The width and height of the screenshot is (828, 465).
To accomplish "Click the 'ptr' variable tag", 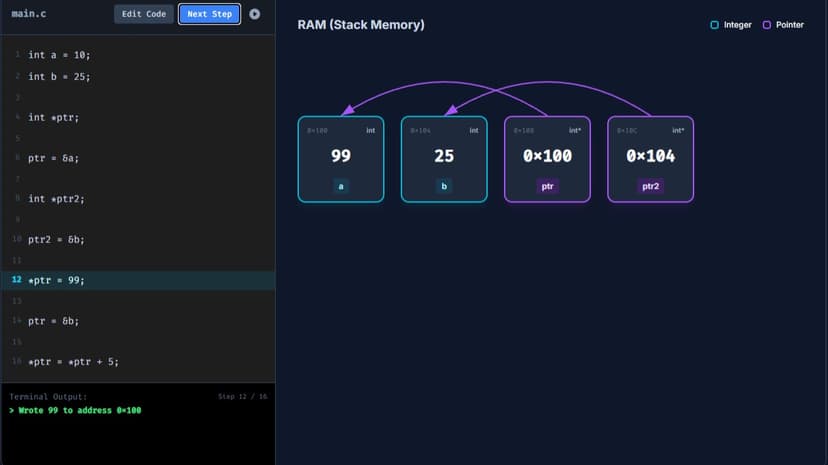I will [547, 186].
